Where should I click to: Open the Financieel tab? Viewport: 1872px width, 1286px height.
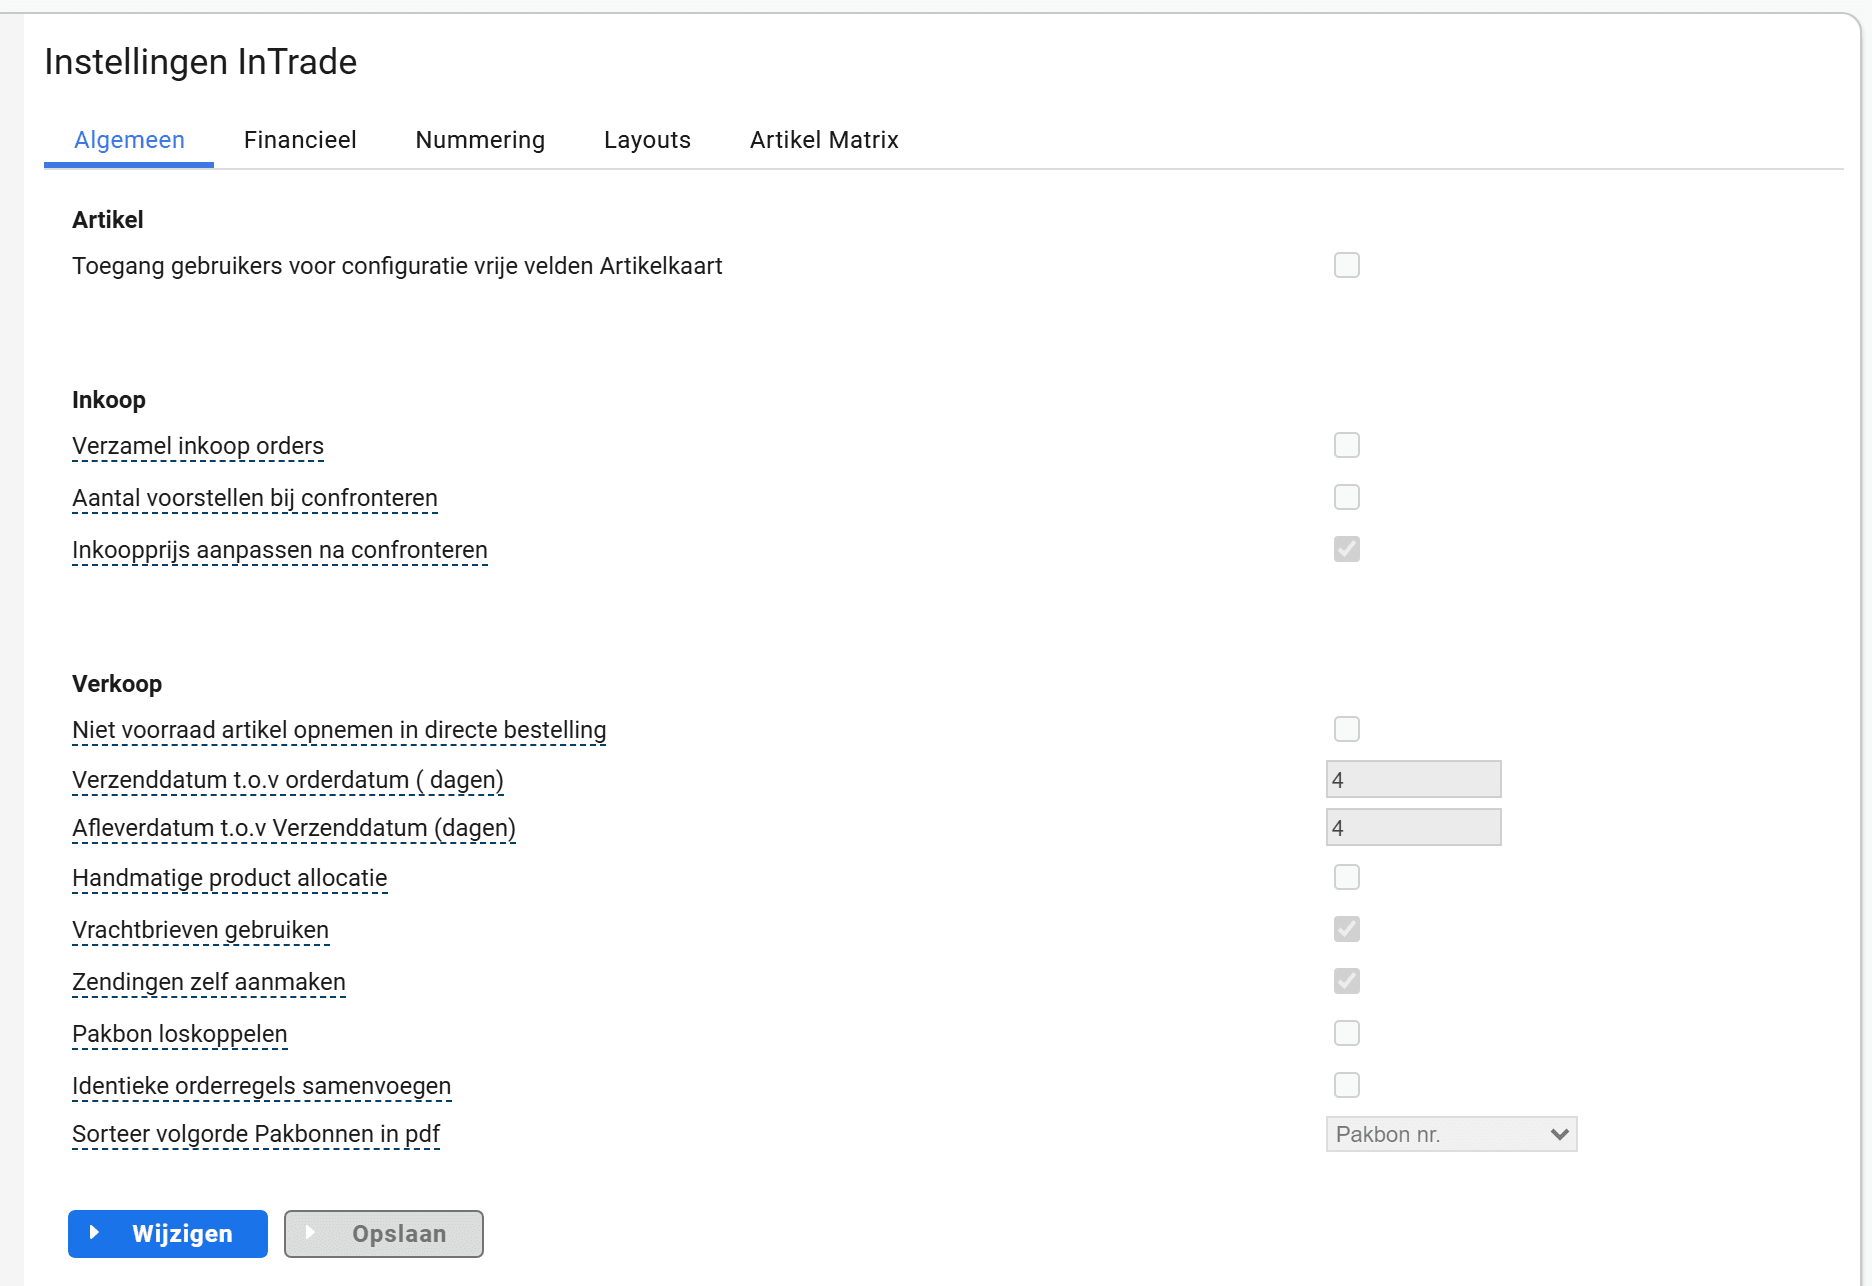(x=300, y=140)
